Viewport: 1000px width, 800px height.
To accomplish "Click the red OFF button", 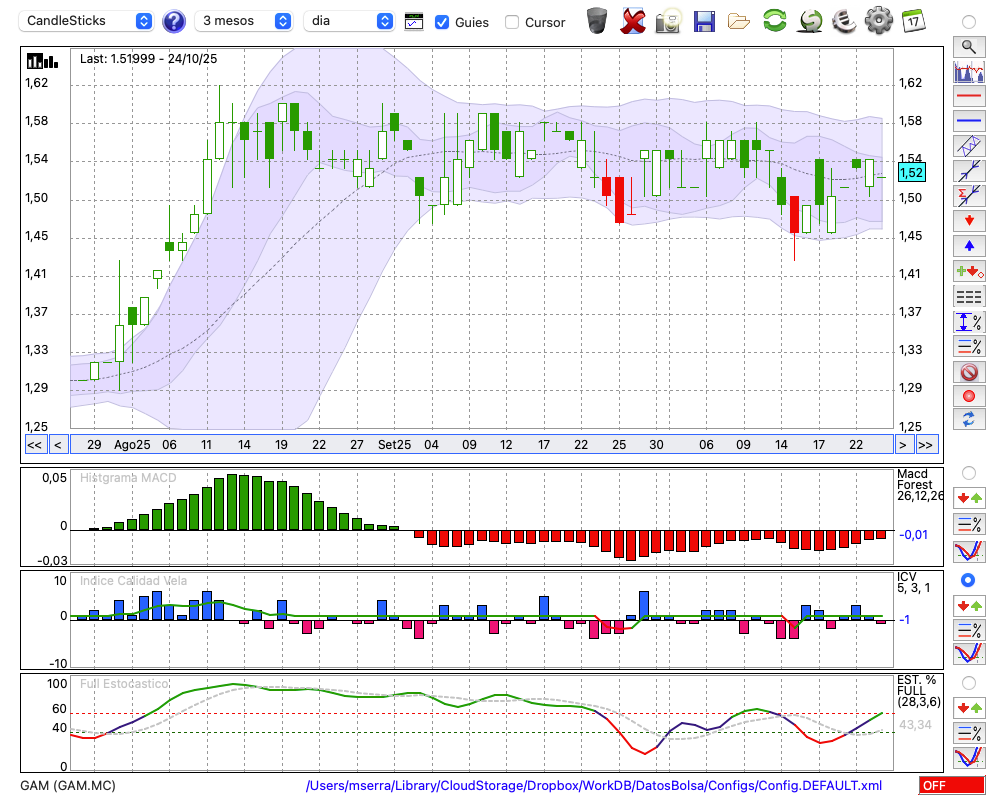I will 951,785.
